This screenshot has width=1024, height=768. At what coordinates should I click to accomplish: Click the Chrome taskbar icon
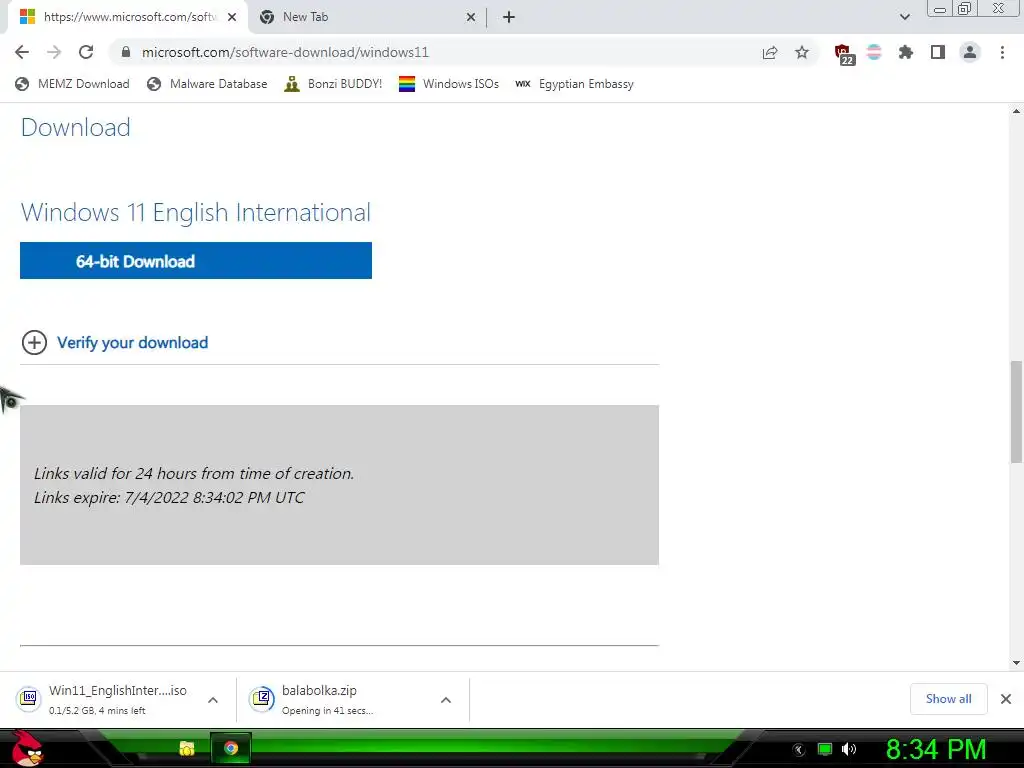point(231,748)
